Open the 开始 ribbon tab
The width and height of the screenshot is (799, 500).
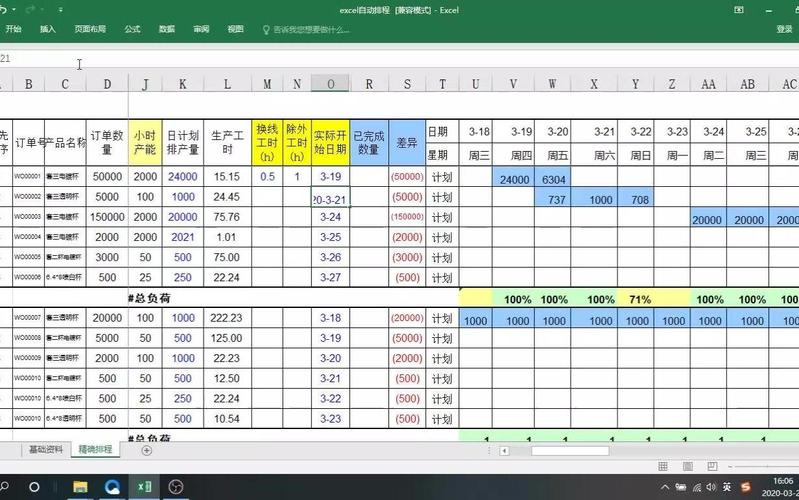click(x=13, y=29)
